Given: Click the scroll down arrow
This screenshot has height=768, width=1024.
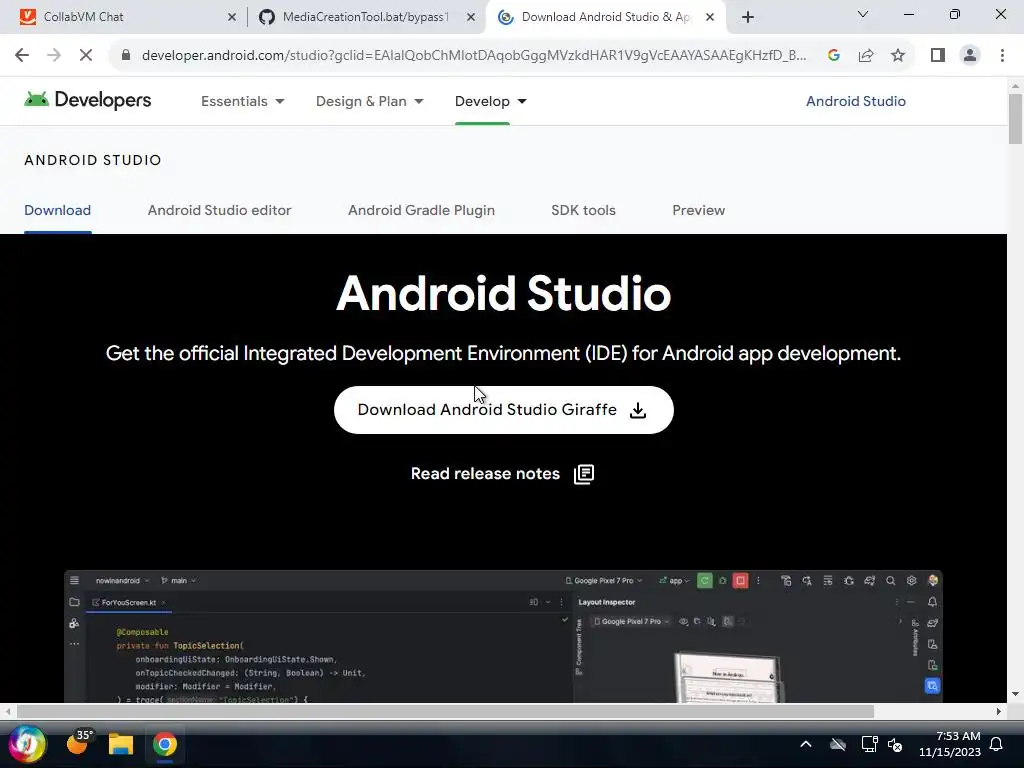Looking at the screenshot, I should (1015, 694).
